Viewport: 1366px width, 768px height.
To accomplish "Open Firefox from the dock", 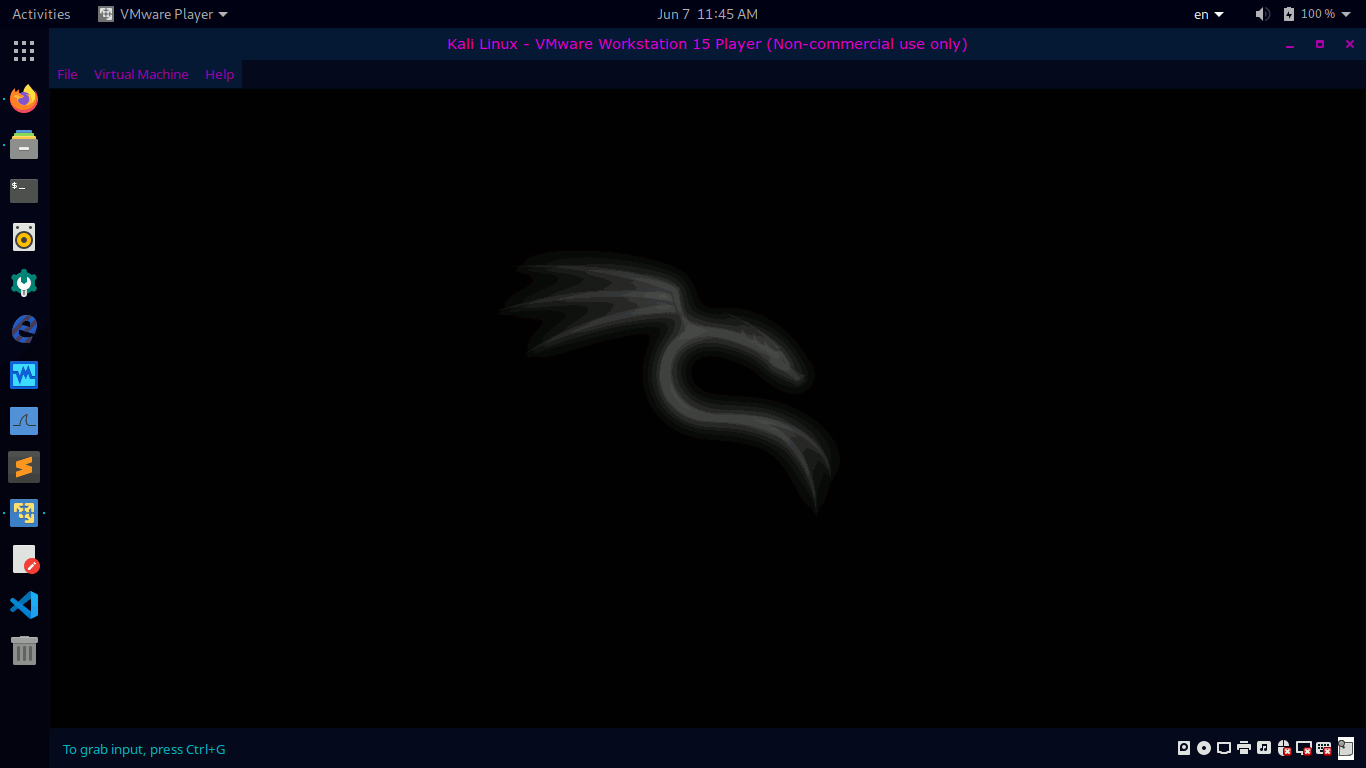I will click(x=23, y=99).
